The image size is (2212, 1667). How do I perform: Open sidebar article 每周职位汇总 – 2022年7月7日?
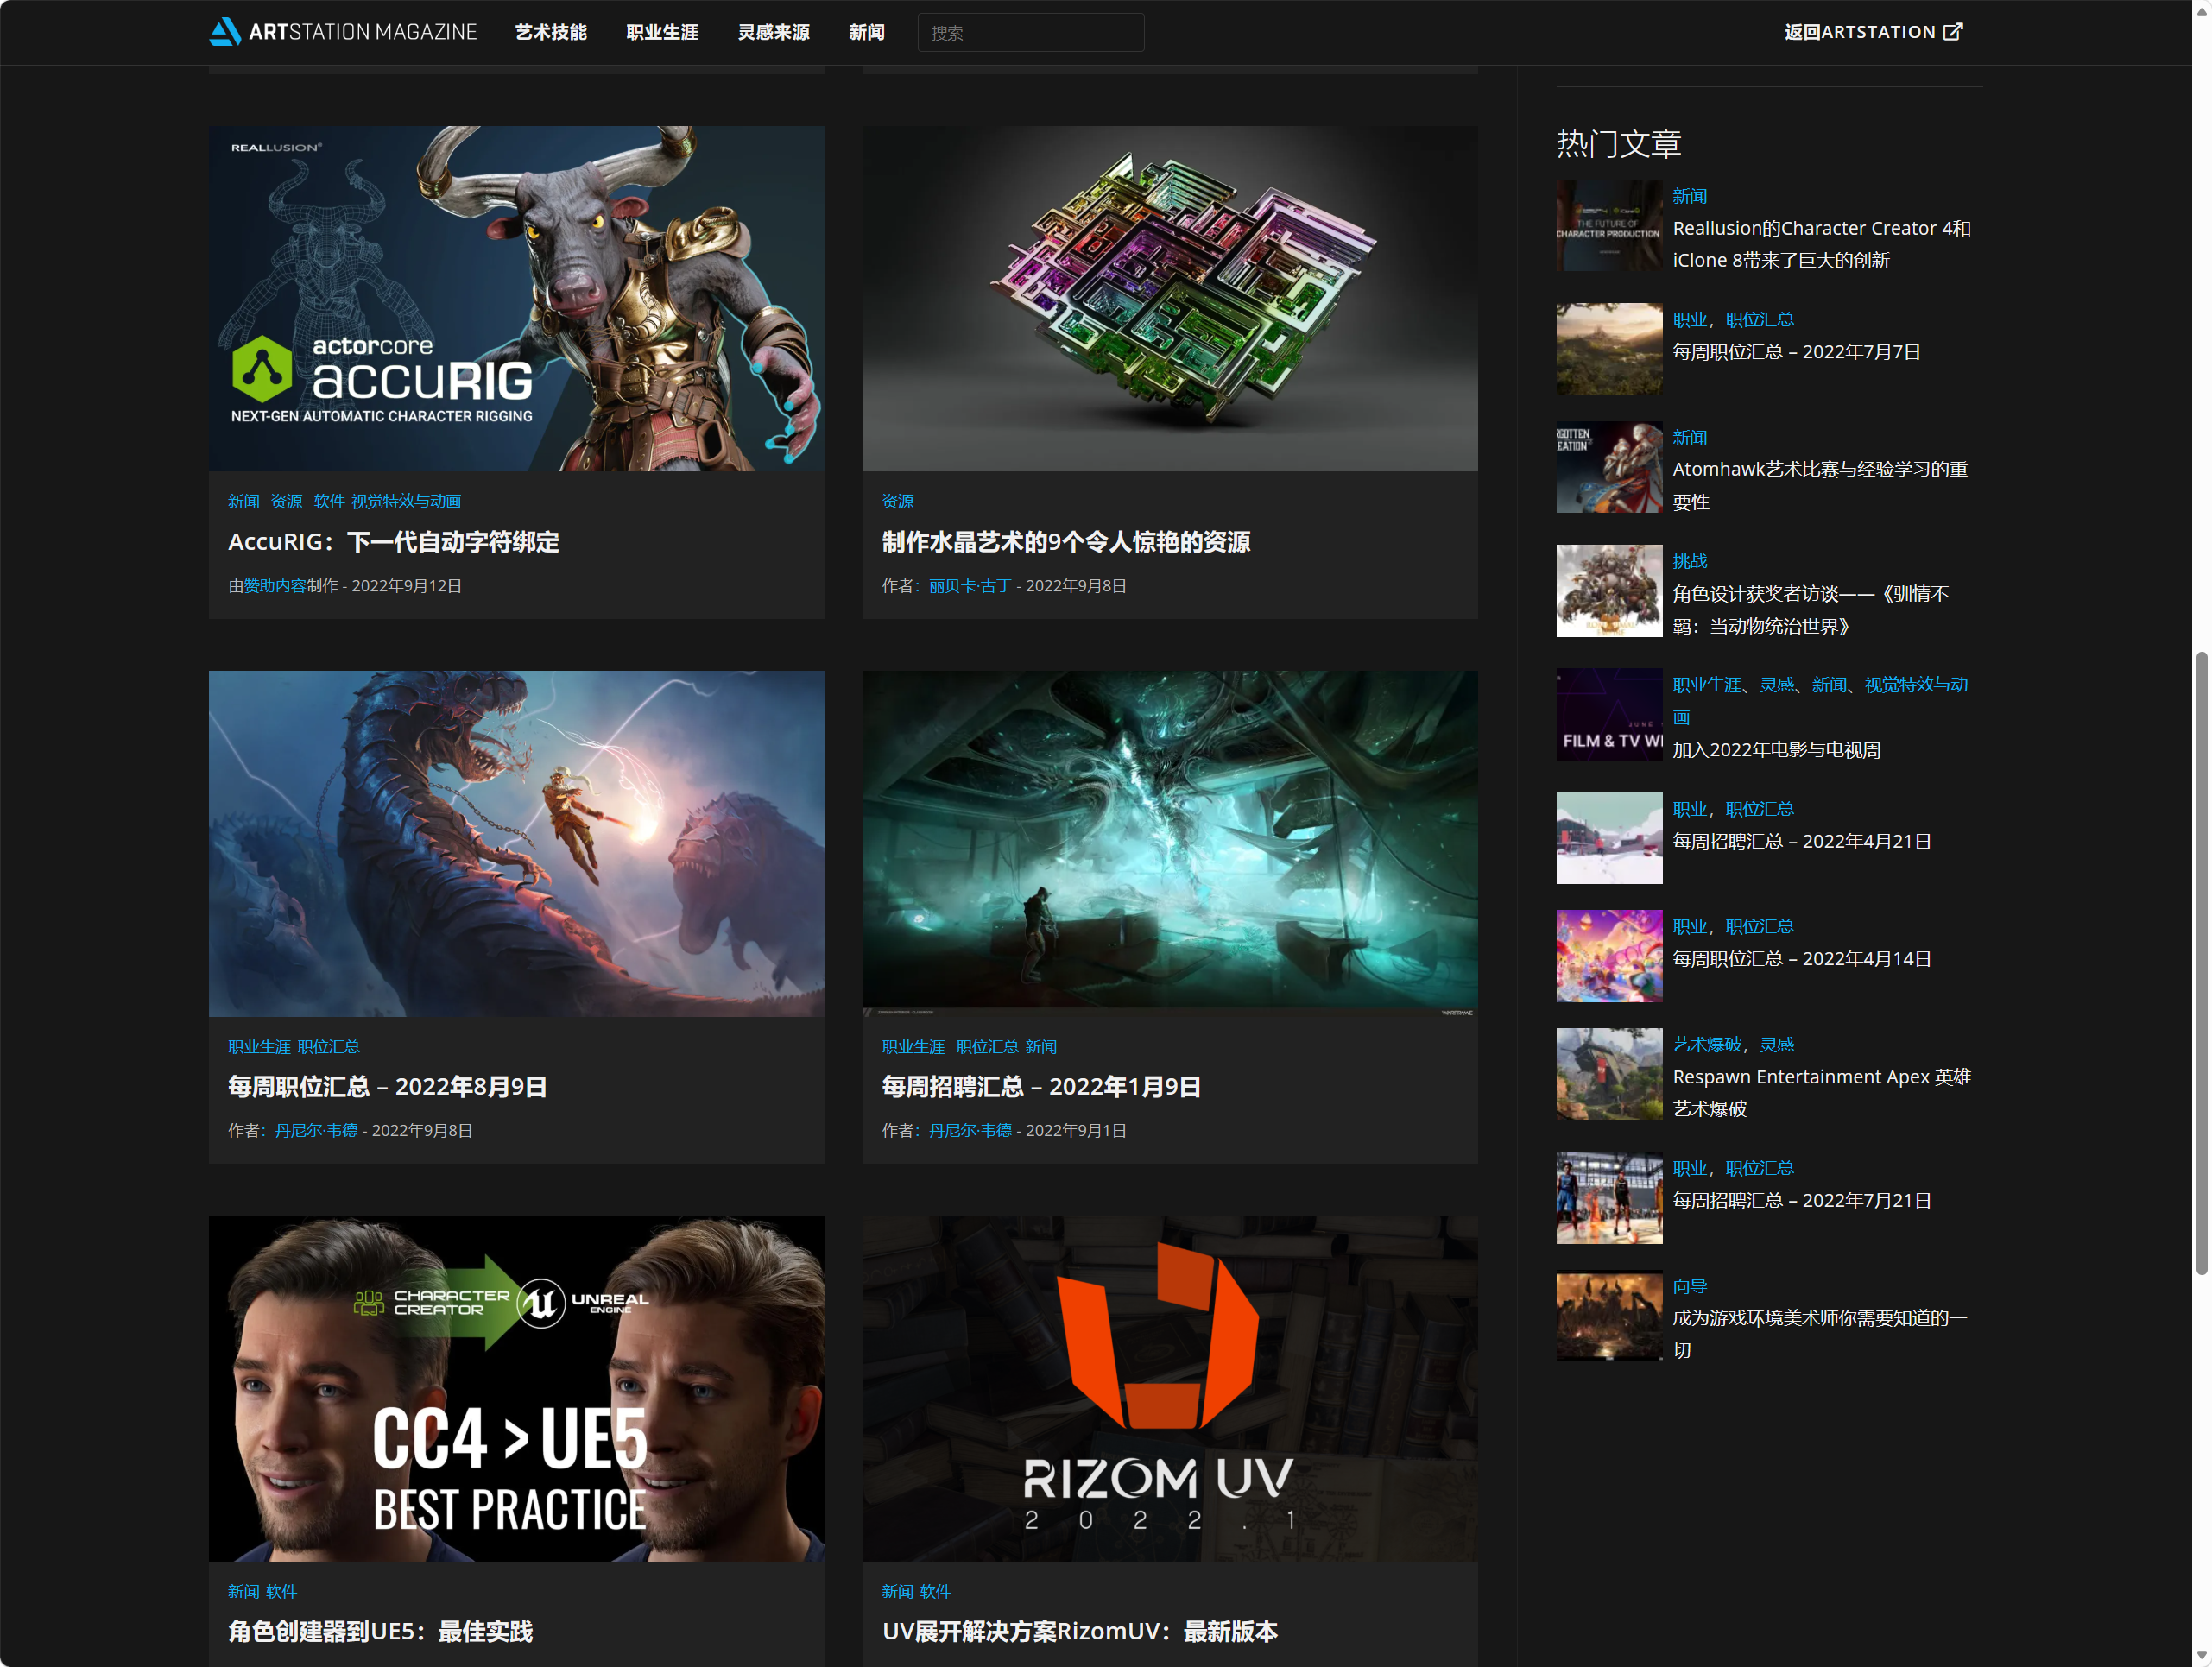click(1796, 352)
